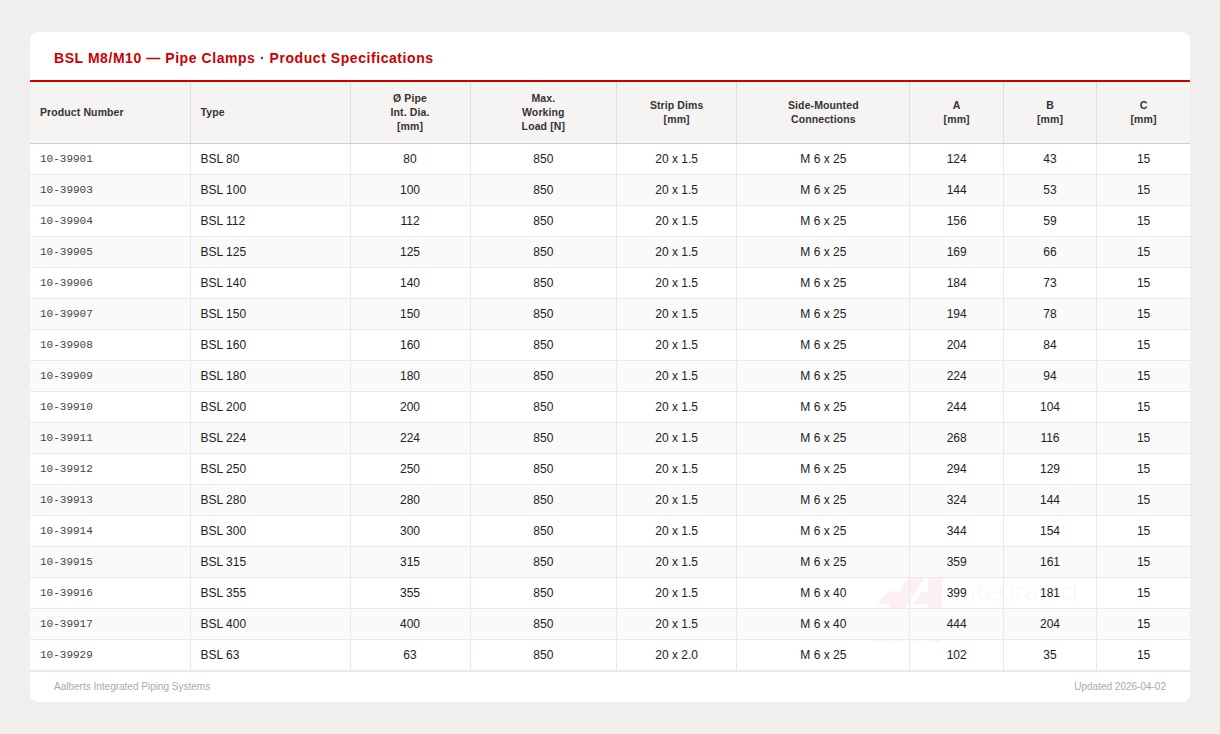Select the 20 x 2.0 strip dimension cell
Image resolution: width=1220 pixels, height=734 pixels.
pyautogui.click(x=676, y=655)
